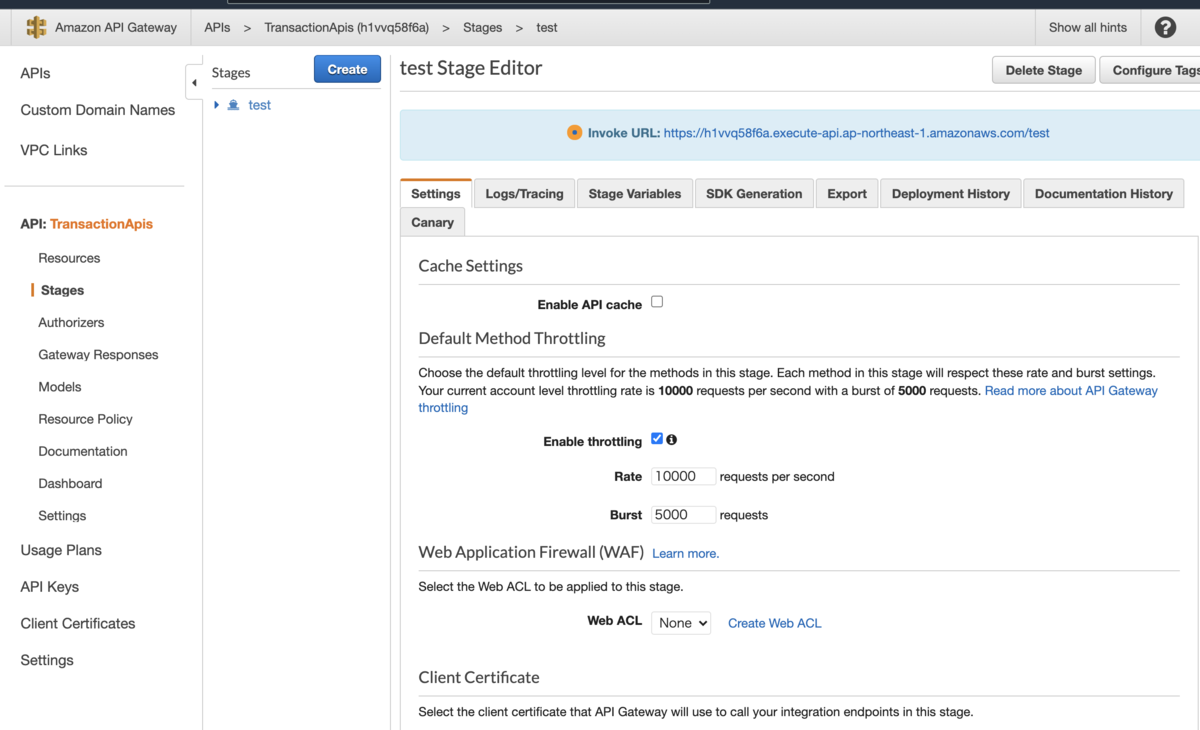Open the Canary tab
The image size is (1200, 730).
point(432,222)
